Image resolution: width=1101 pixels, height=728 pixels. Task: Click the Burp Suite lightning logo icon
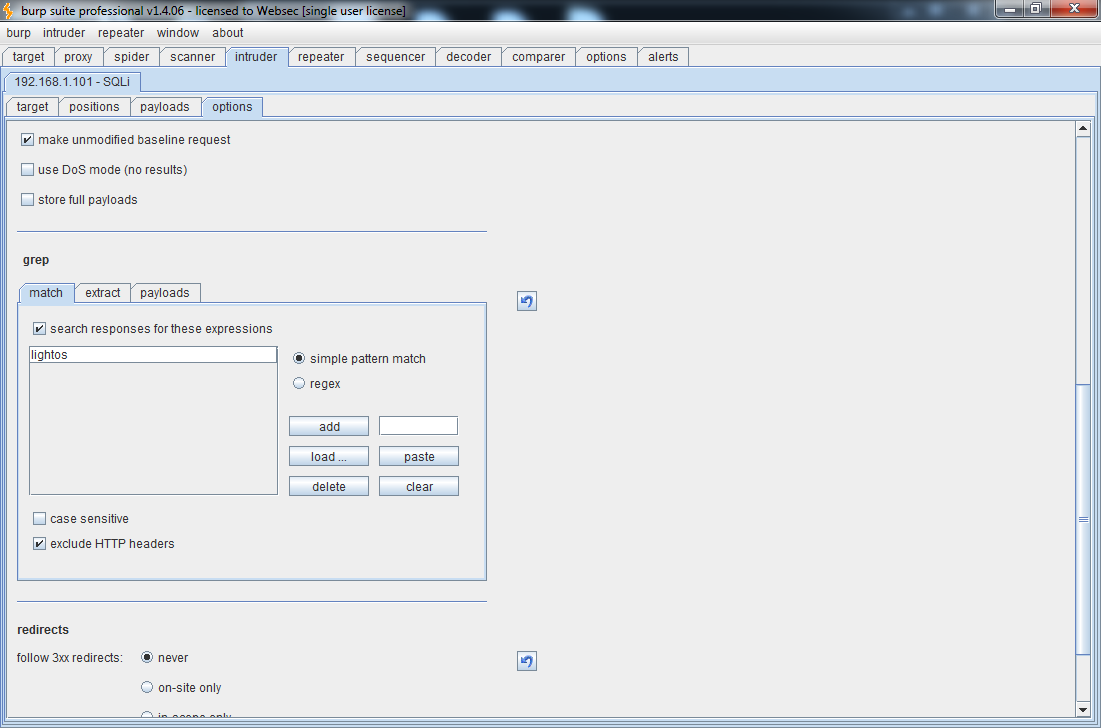click(x=9, y=10)
